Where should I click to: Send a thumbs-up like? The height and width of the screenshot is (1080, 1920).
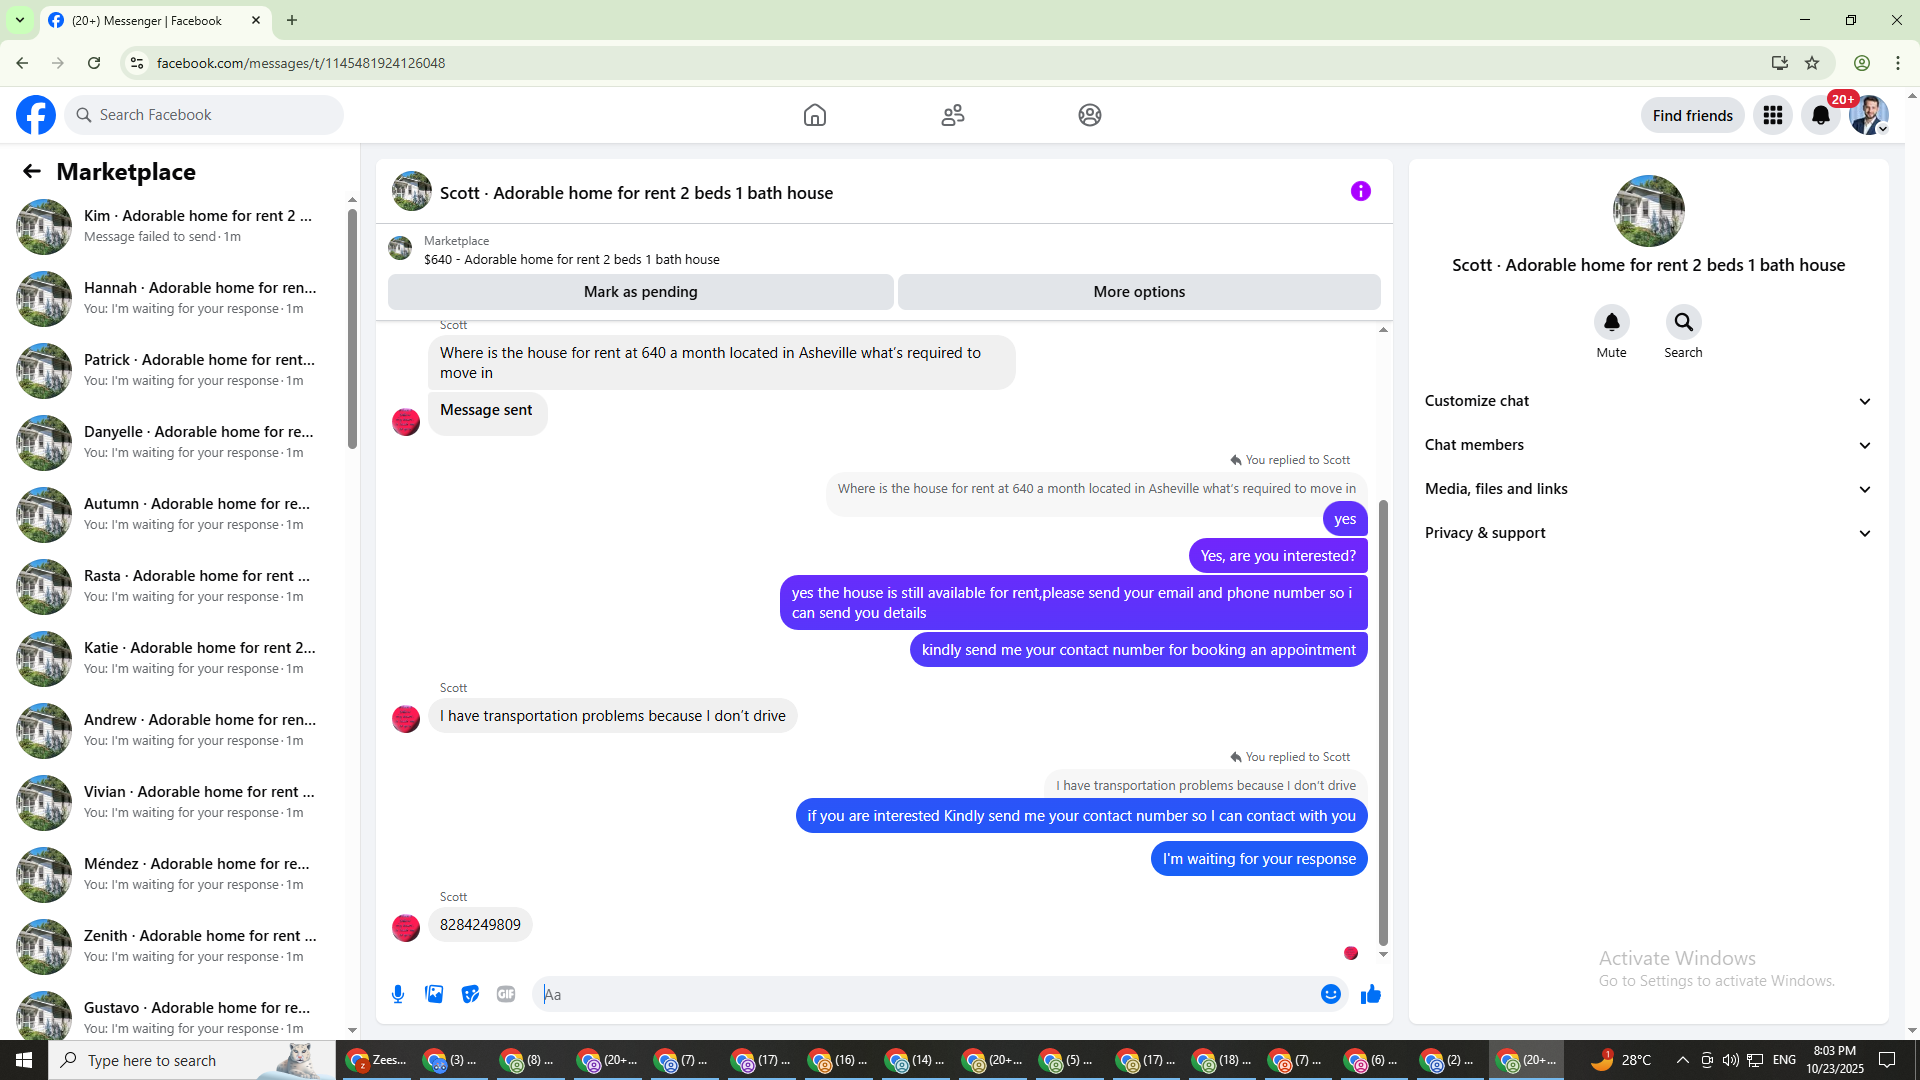[1371, 994]
